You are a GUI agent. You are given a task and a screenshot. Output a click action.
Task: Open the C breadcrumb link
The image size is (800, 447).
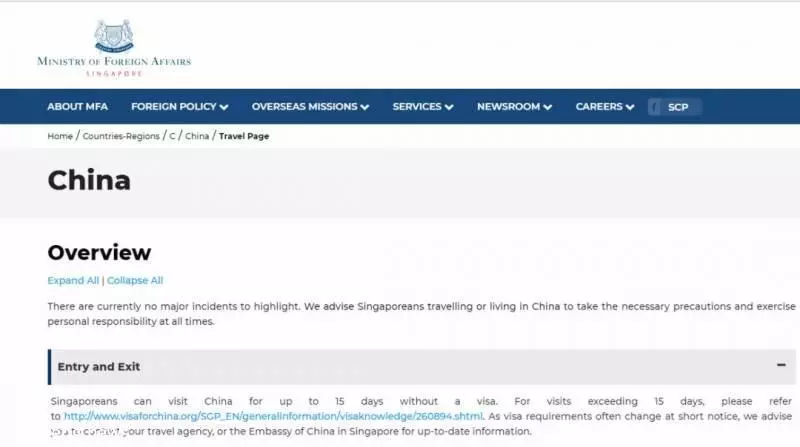click(172, 136)
